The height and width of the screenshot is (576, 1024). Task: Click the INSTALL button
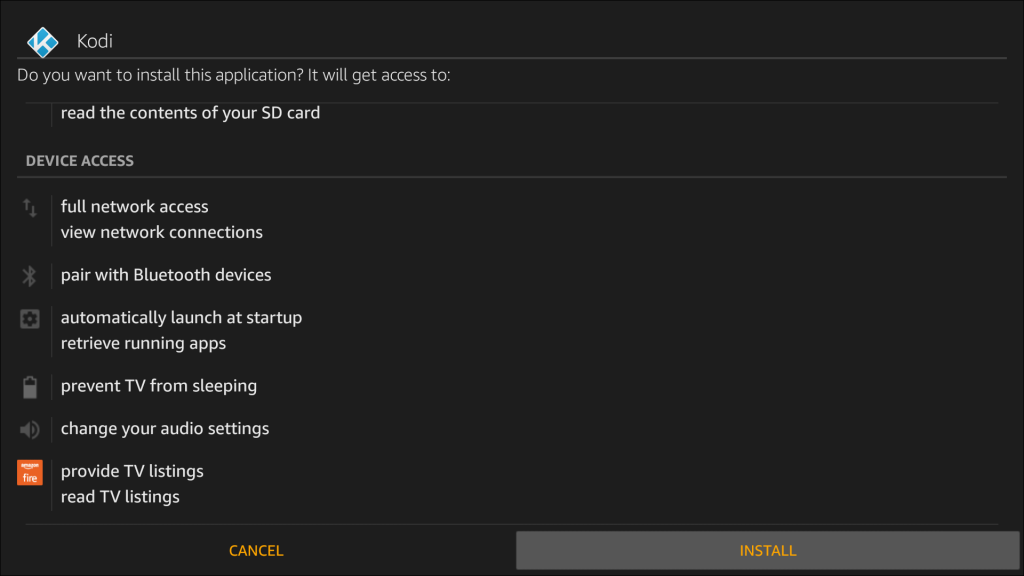[x=767, y=550]
